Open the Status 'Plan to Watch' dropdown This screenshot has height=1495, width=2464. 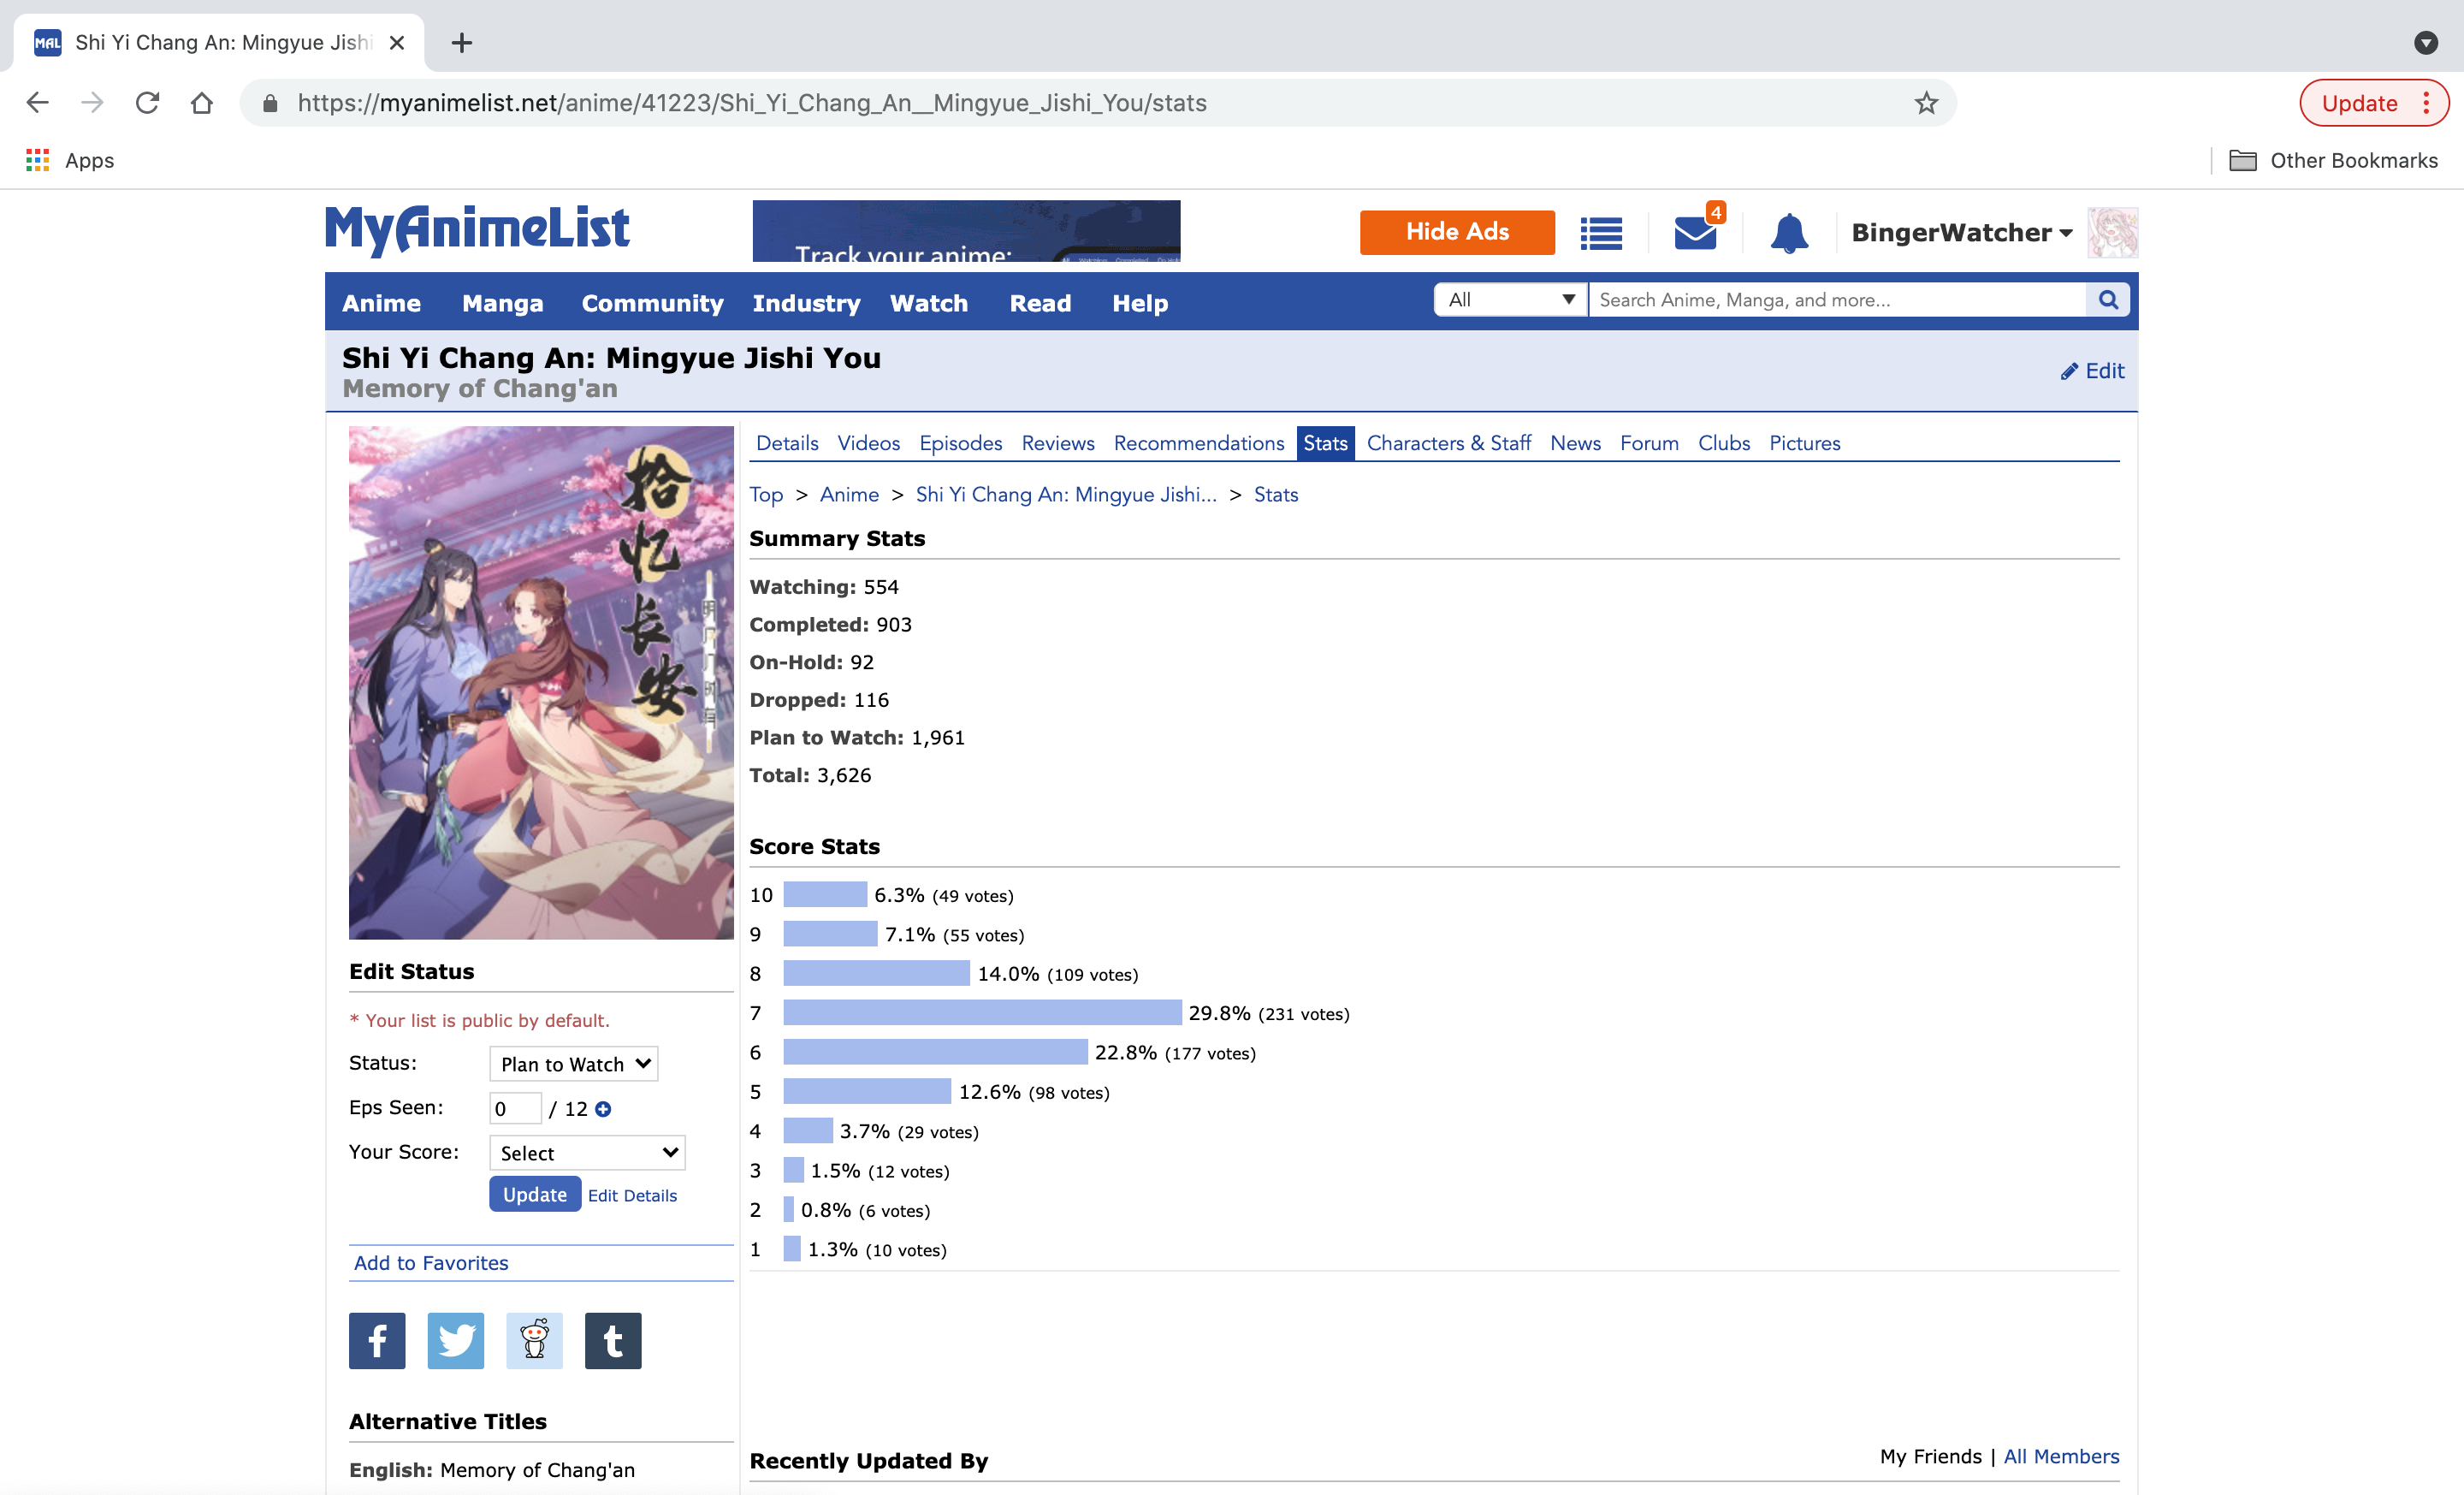tap(574, 1064)
